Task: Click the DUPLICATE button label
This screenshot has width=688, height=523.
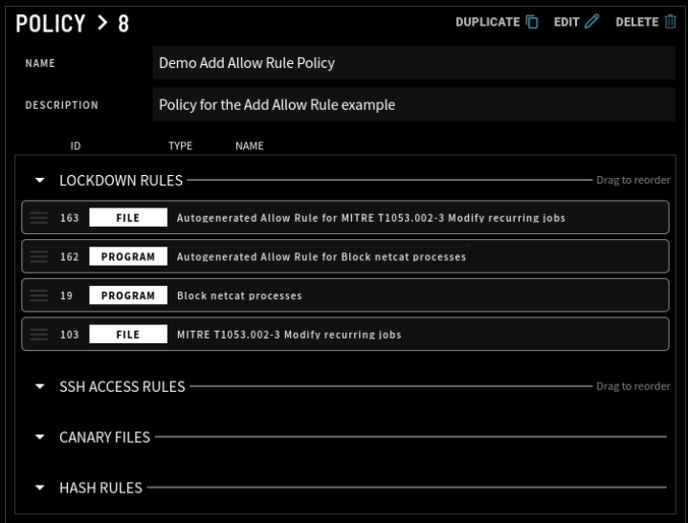Action: point(487,22)
